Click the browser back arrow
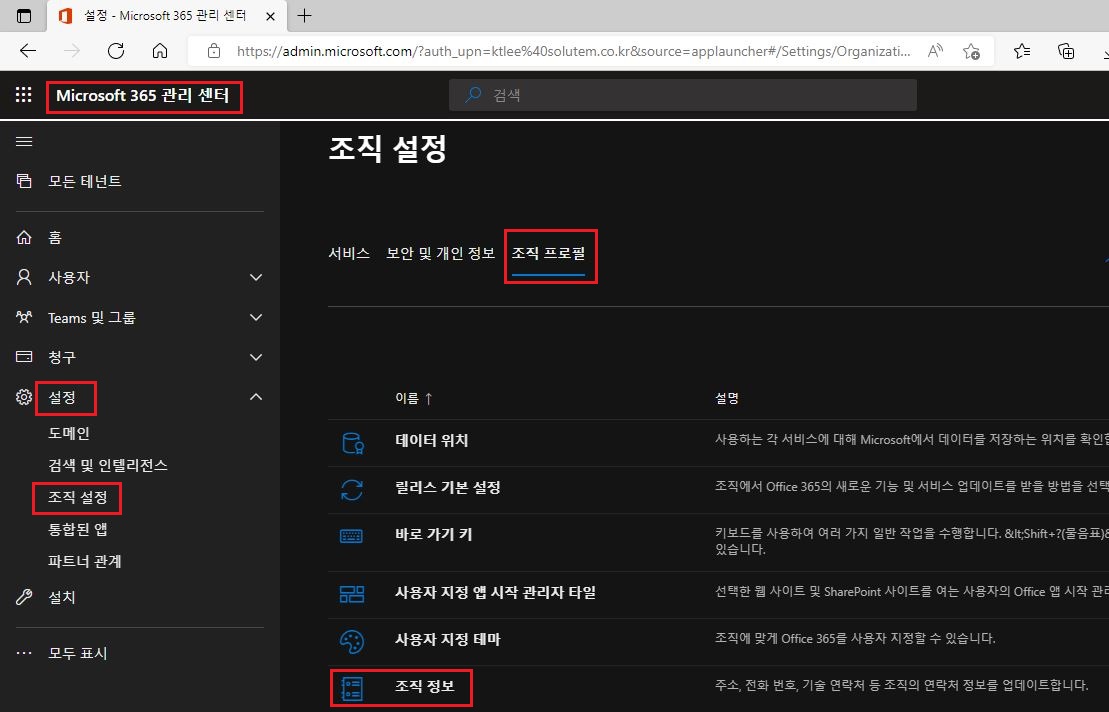Image resolution: width=1109 pixels, height=712 pixels. (x=28, y=51)
